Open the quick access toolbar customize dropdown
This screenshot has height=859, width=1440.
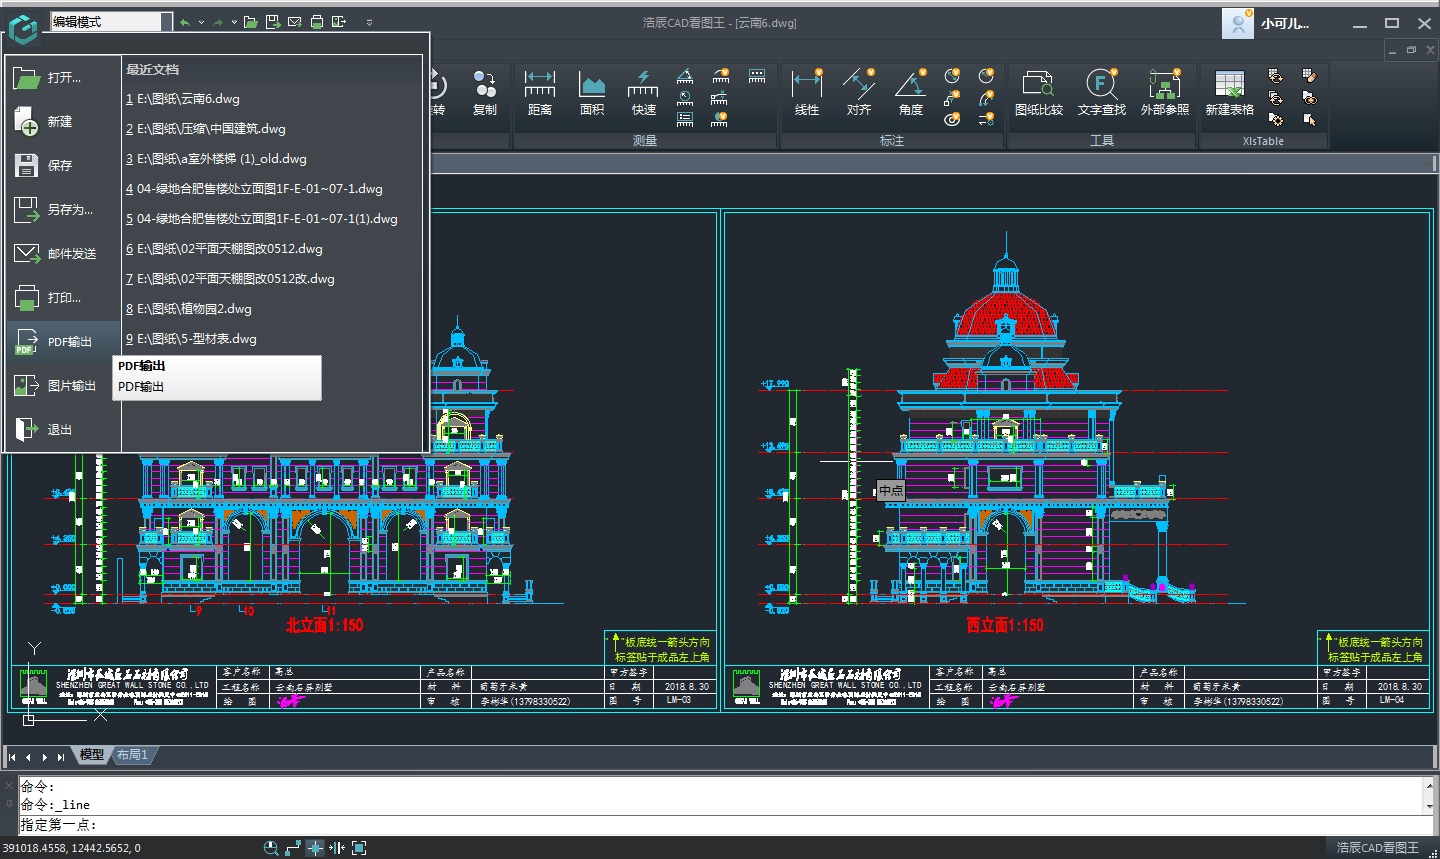point(369,22)
